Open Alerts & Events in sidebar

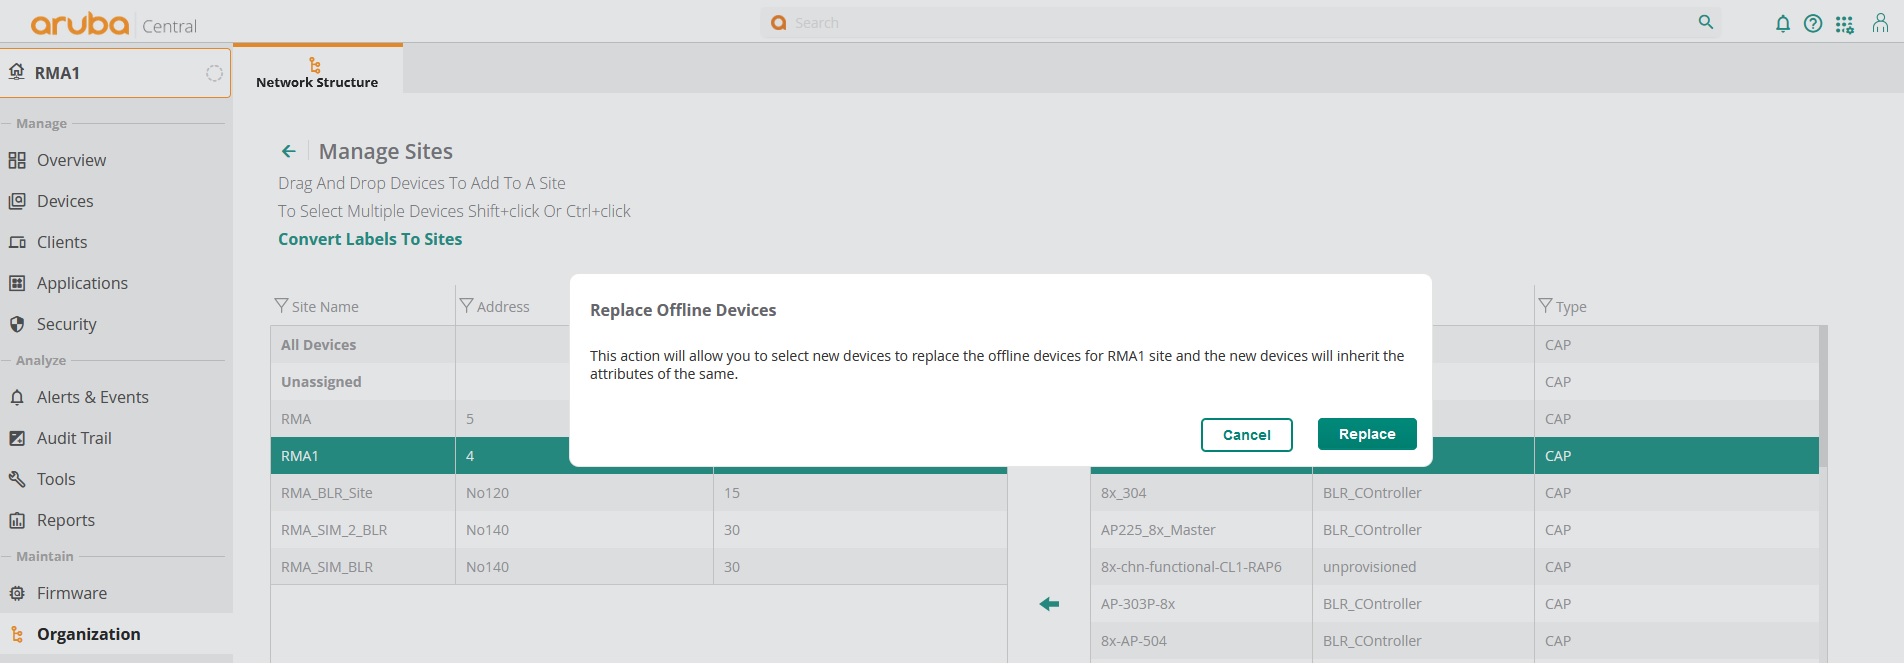92,397
